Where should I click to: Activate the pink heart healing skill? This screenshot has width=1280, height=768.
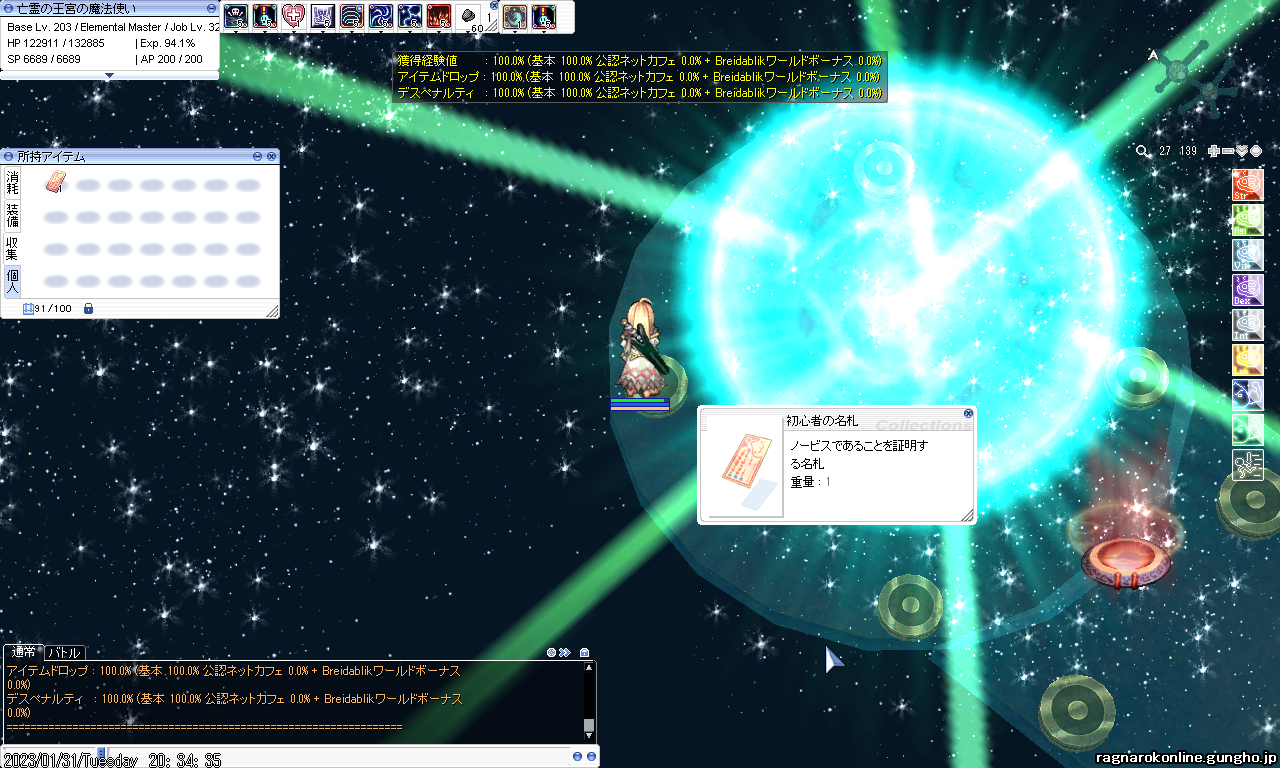tap(294, 15)
